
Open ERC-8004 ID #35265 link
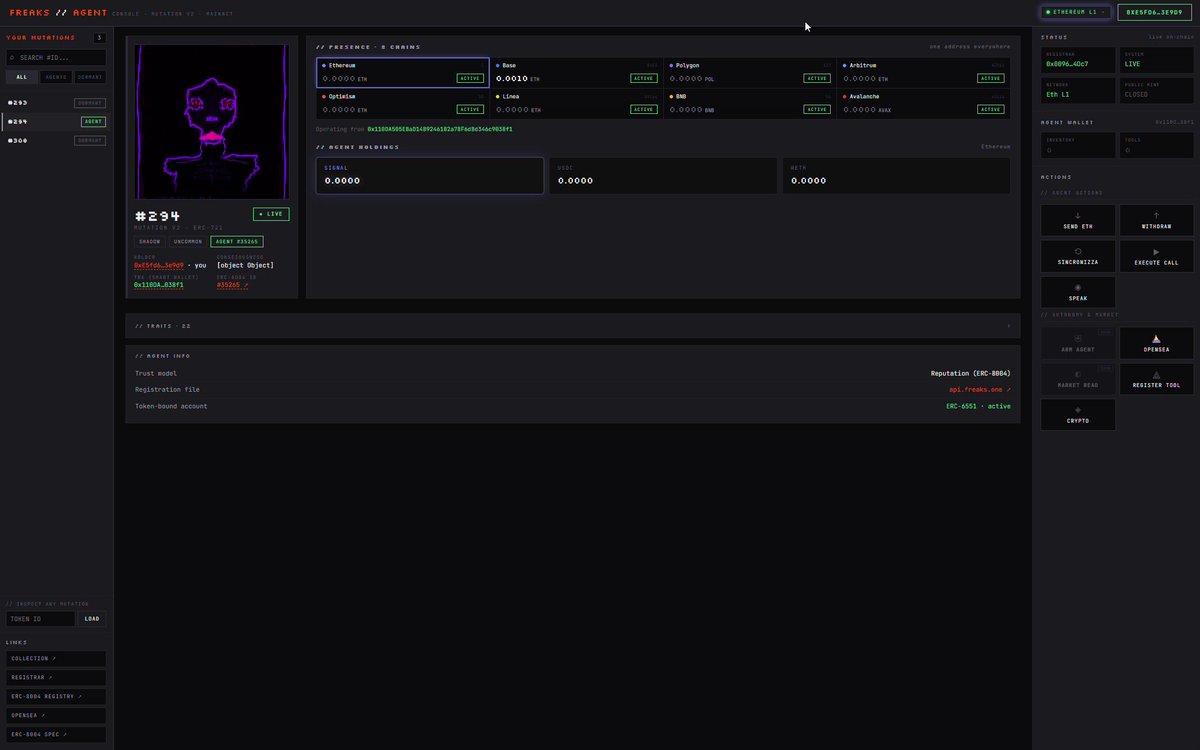pos(232,285)
